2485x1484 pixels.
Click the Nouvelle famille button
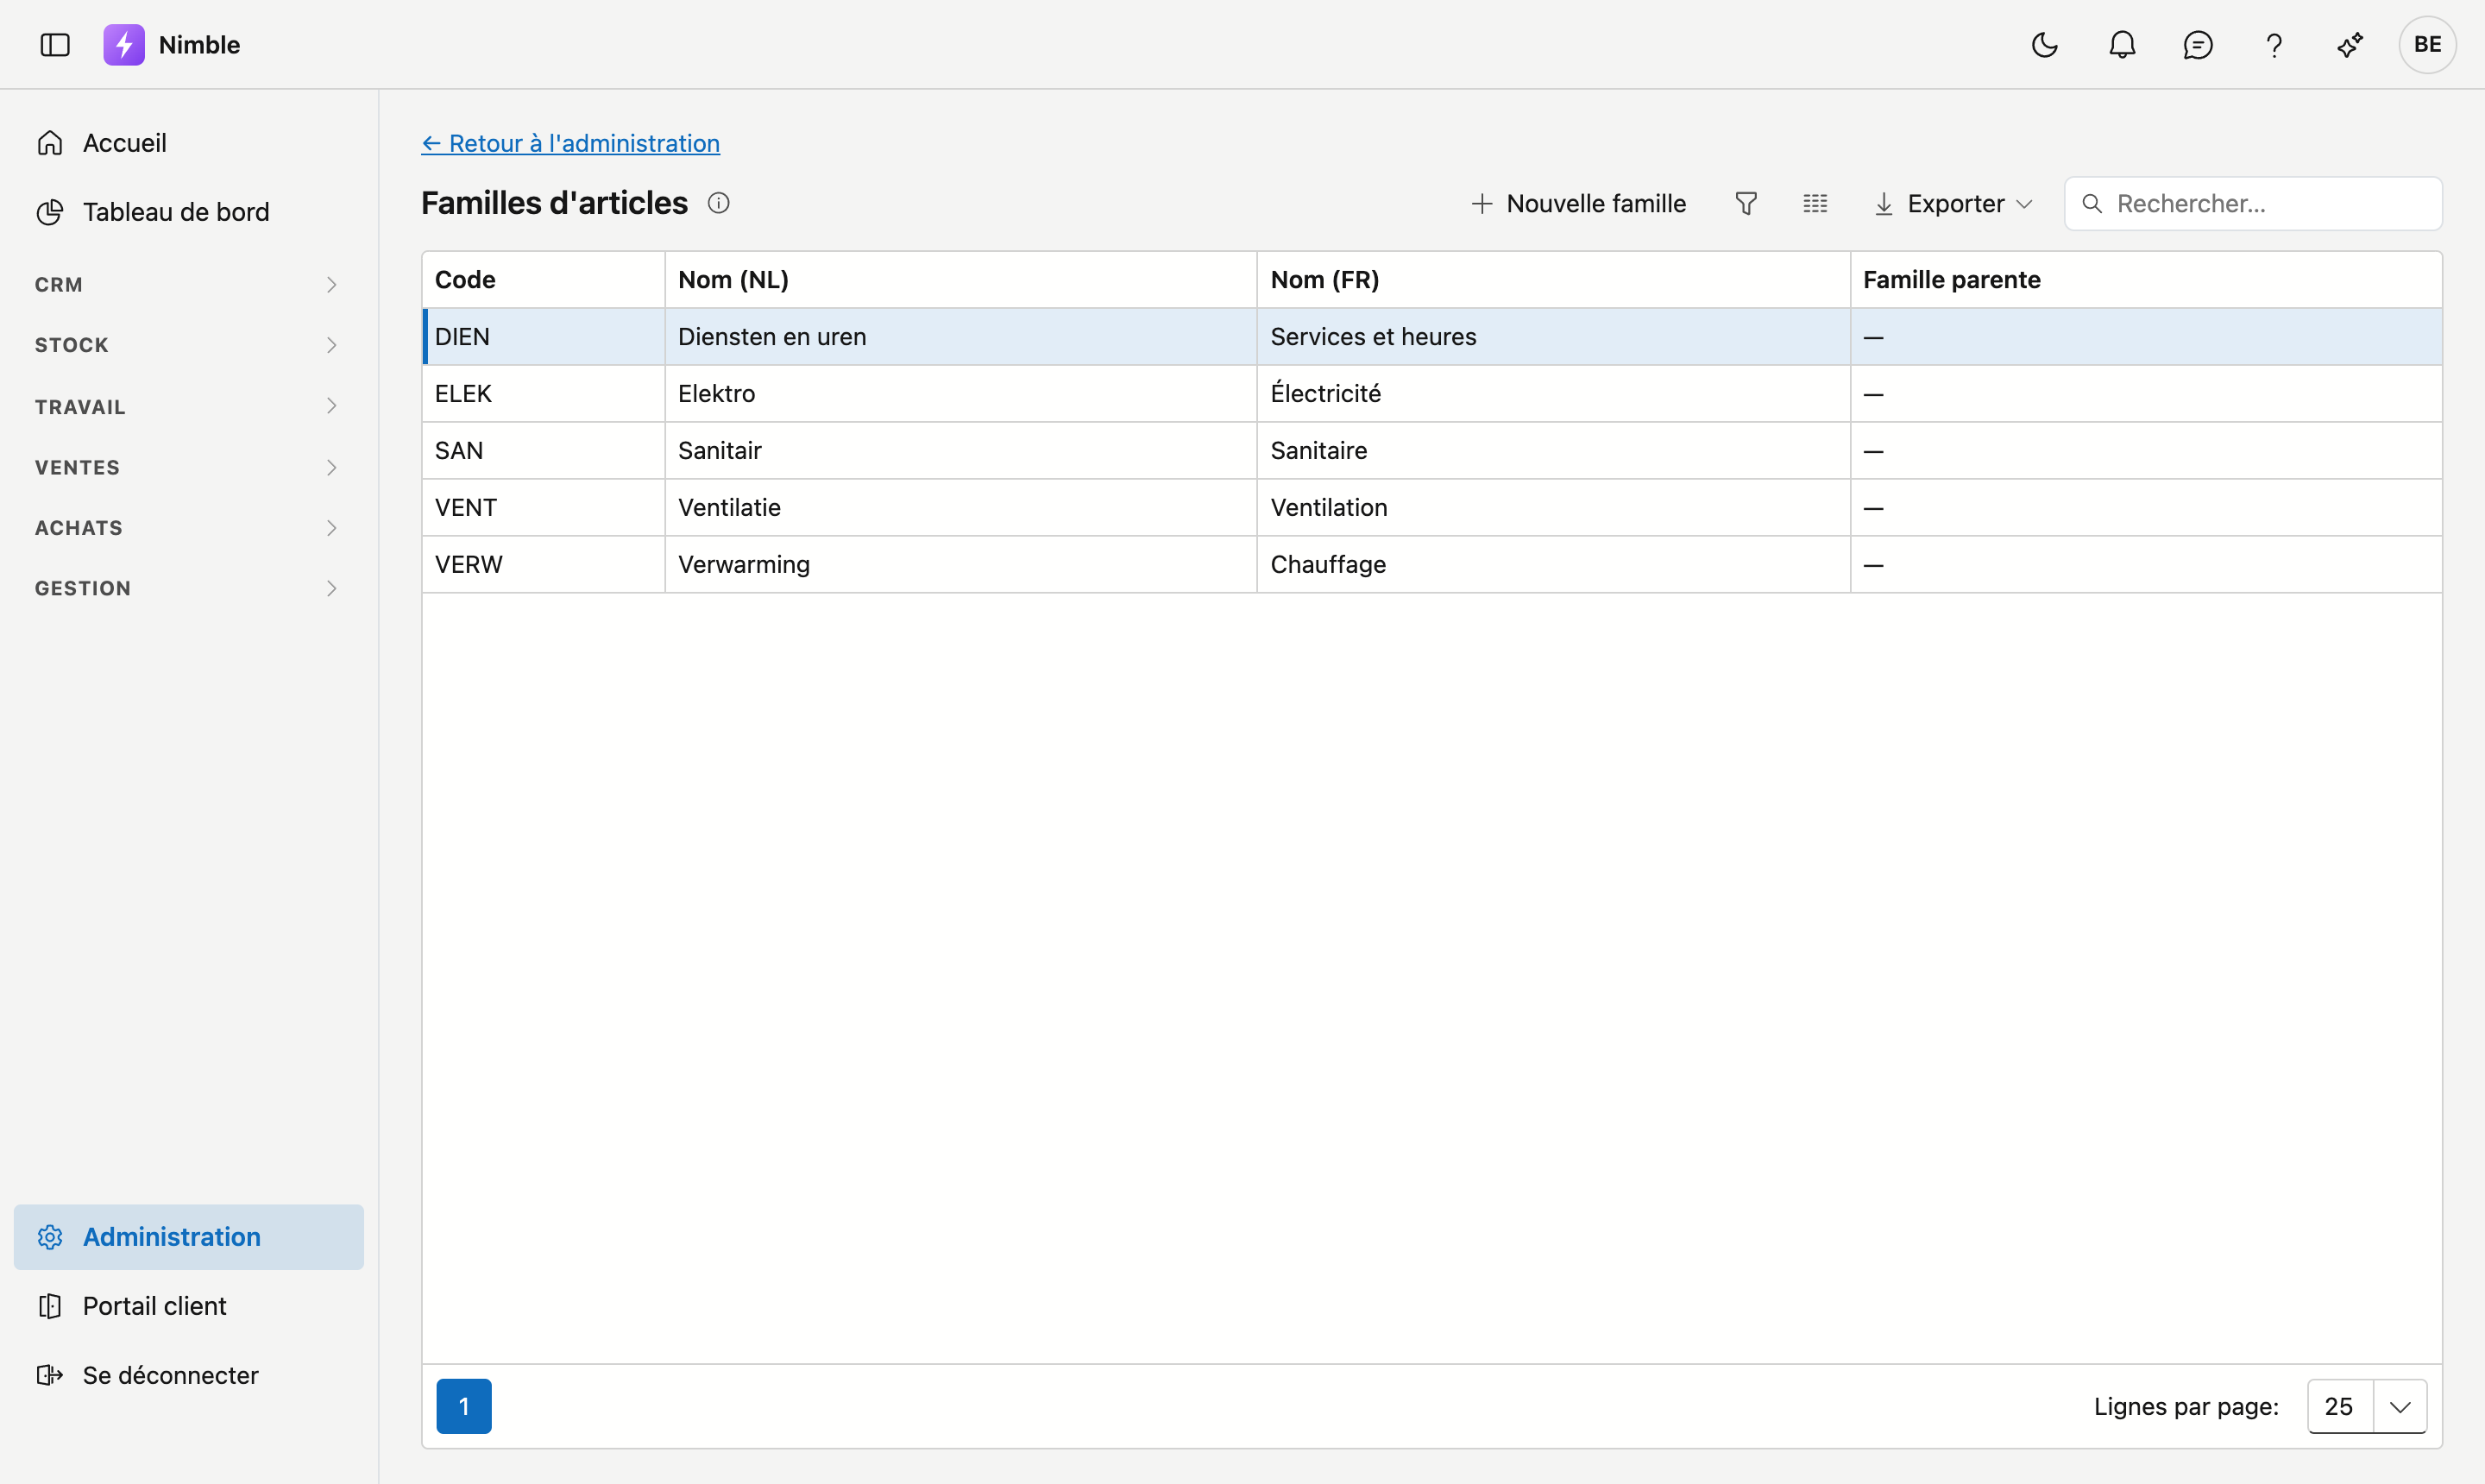pos(1579,204)
